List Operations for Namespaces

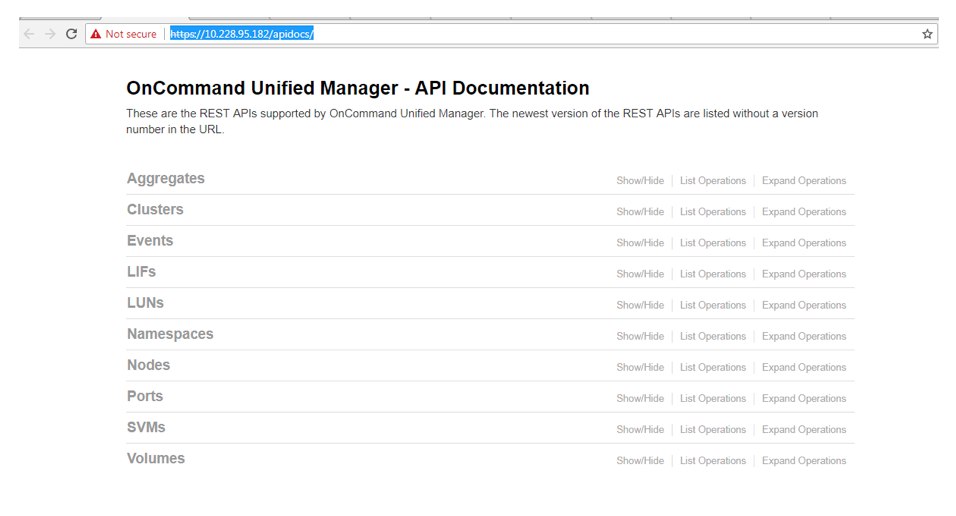click(x=713, y=336)
